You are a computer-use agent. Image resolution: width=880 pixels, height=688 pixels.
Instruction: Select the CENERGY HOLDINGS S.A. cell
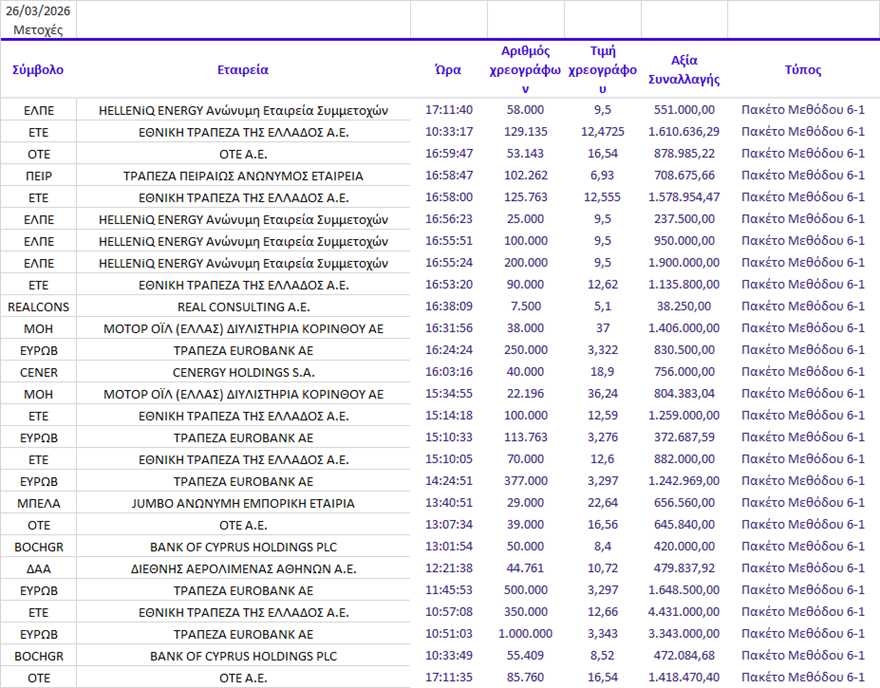coord(243,373)
